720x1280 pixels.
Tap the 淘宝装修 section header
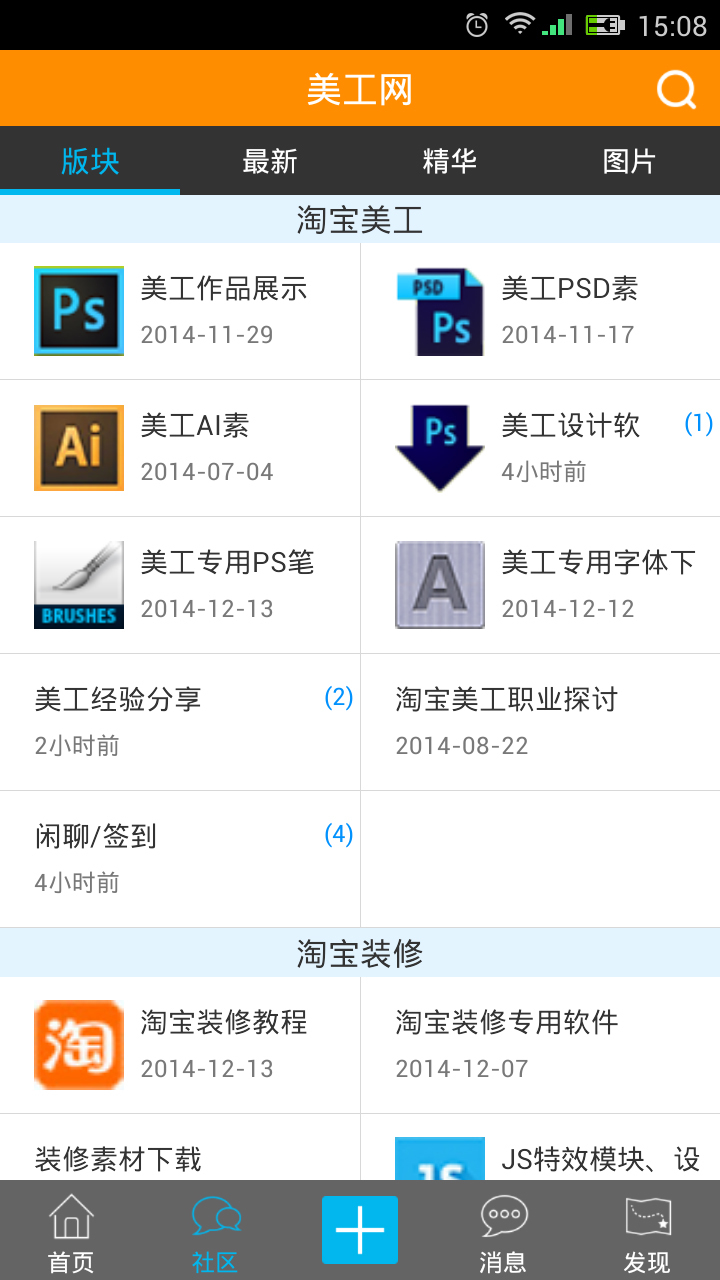tap(360, 953)
